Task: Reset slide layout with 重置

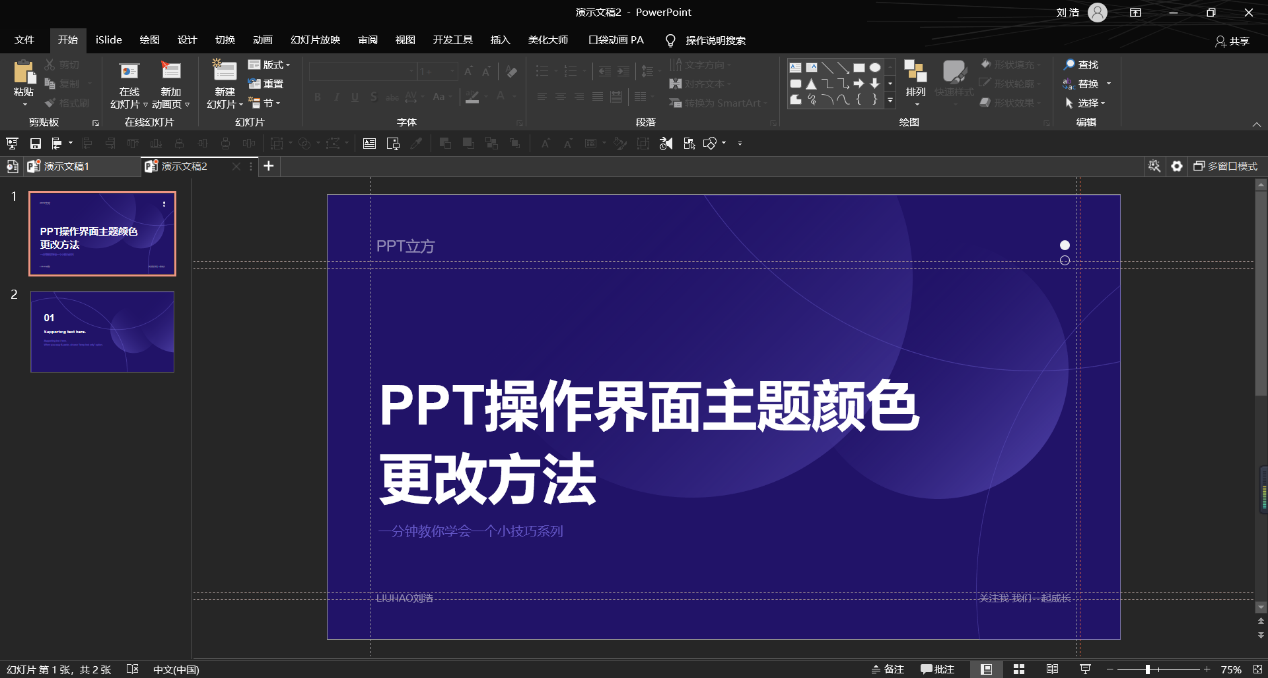Action: point(266,84)
